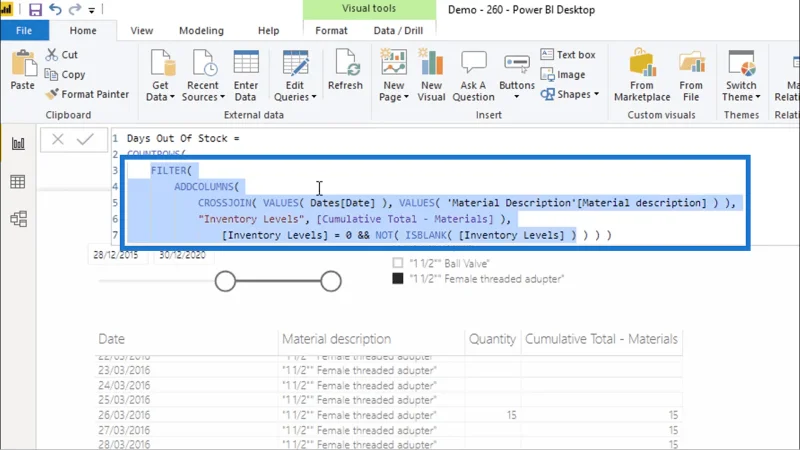Expand the Buttons dropdown arrow
800x450 pixels.
pos(517,97)
